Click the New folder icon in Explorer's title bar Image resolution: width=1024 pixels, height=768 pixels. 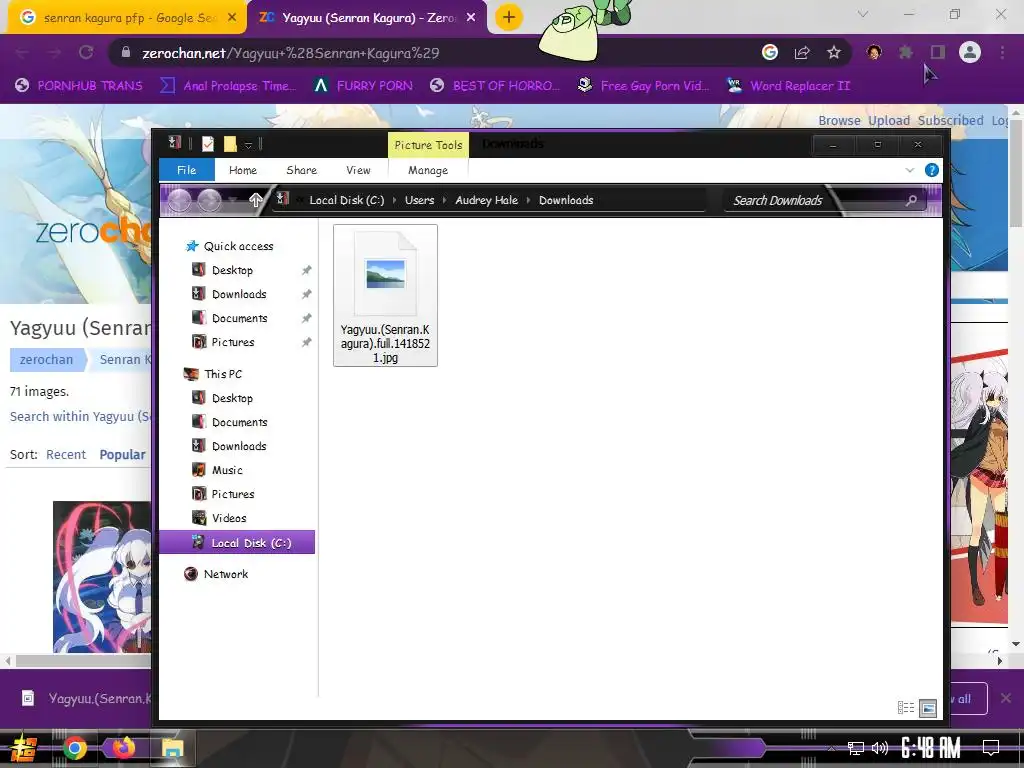coord(230,144)
